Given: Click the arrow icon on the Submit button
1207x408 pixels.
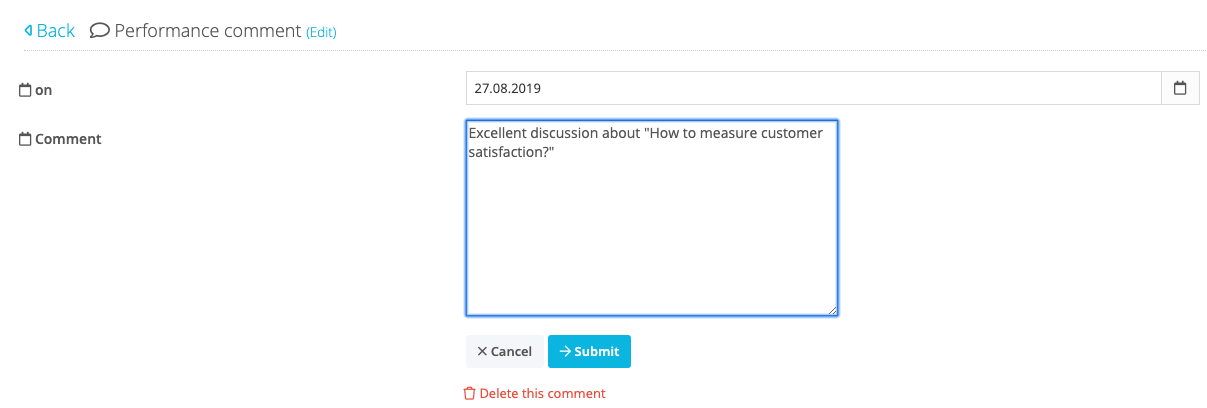Looking at the screenshot, I should click(565, 352).
